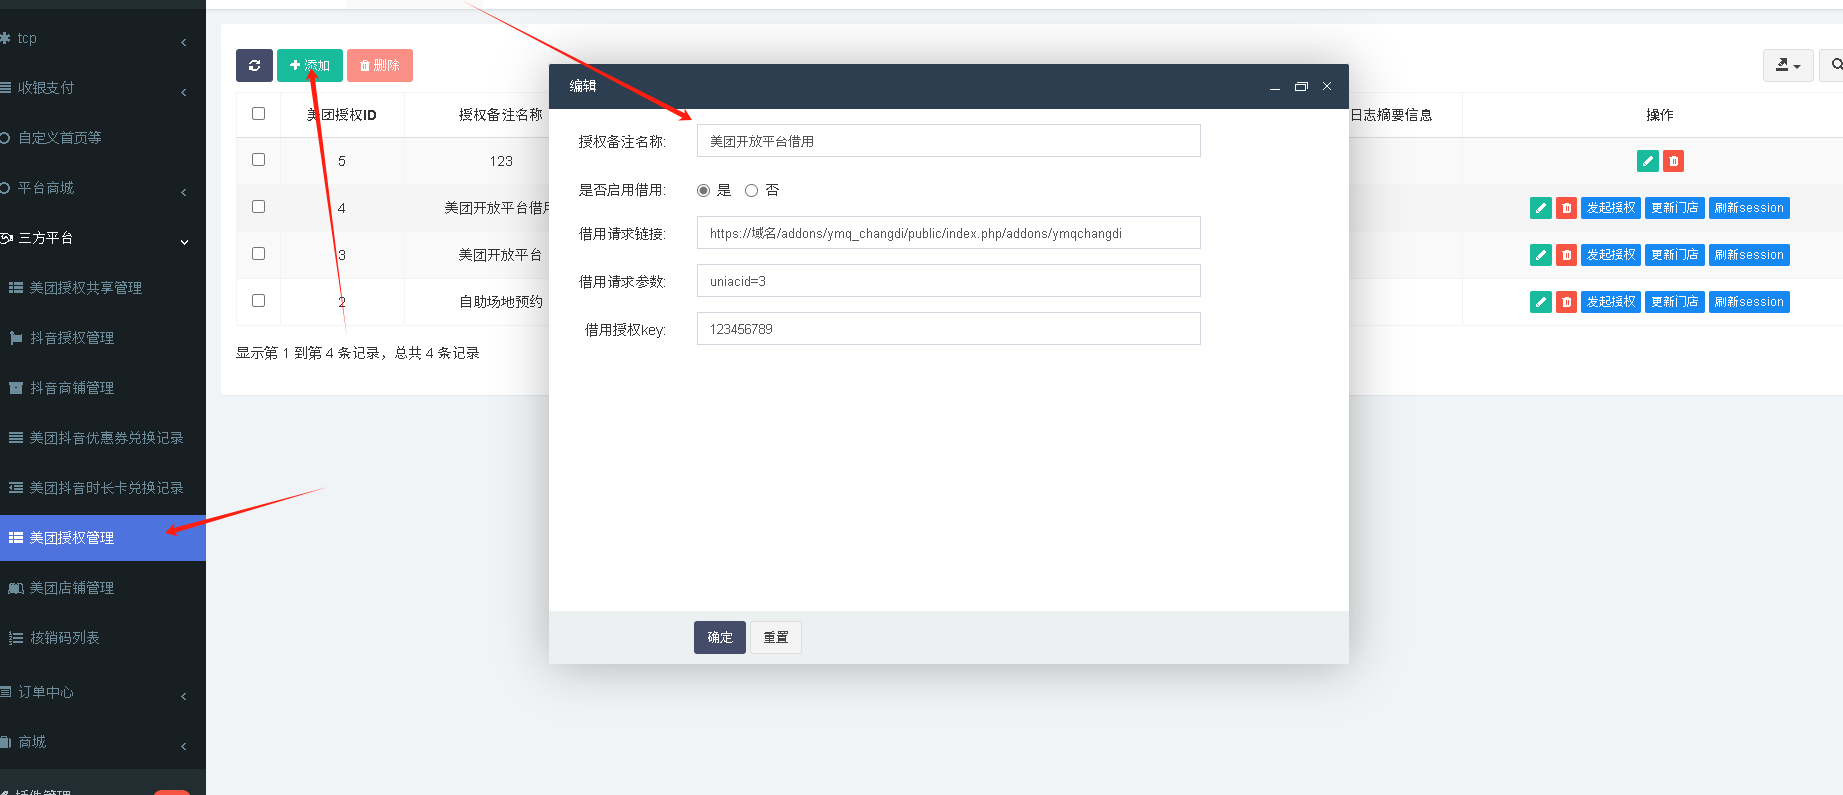
Task: Click the 重置 reset button
Action: pos(776,637)
